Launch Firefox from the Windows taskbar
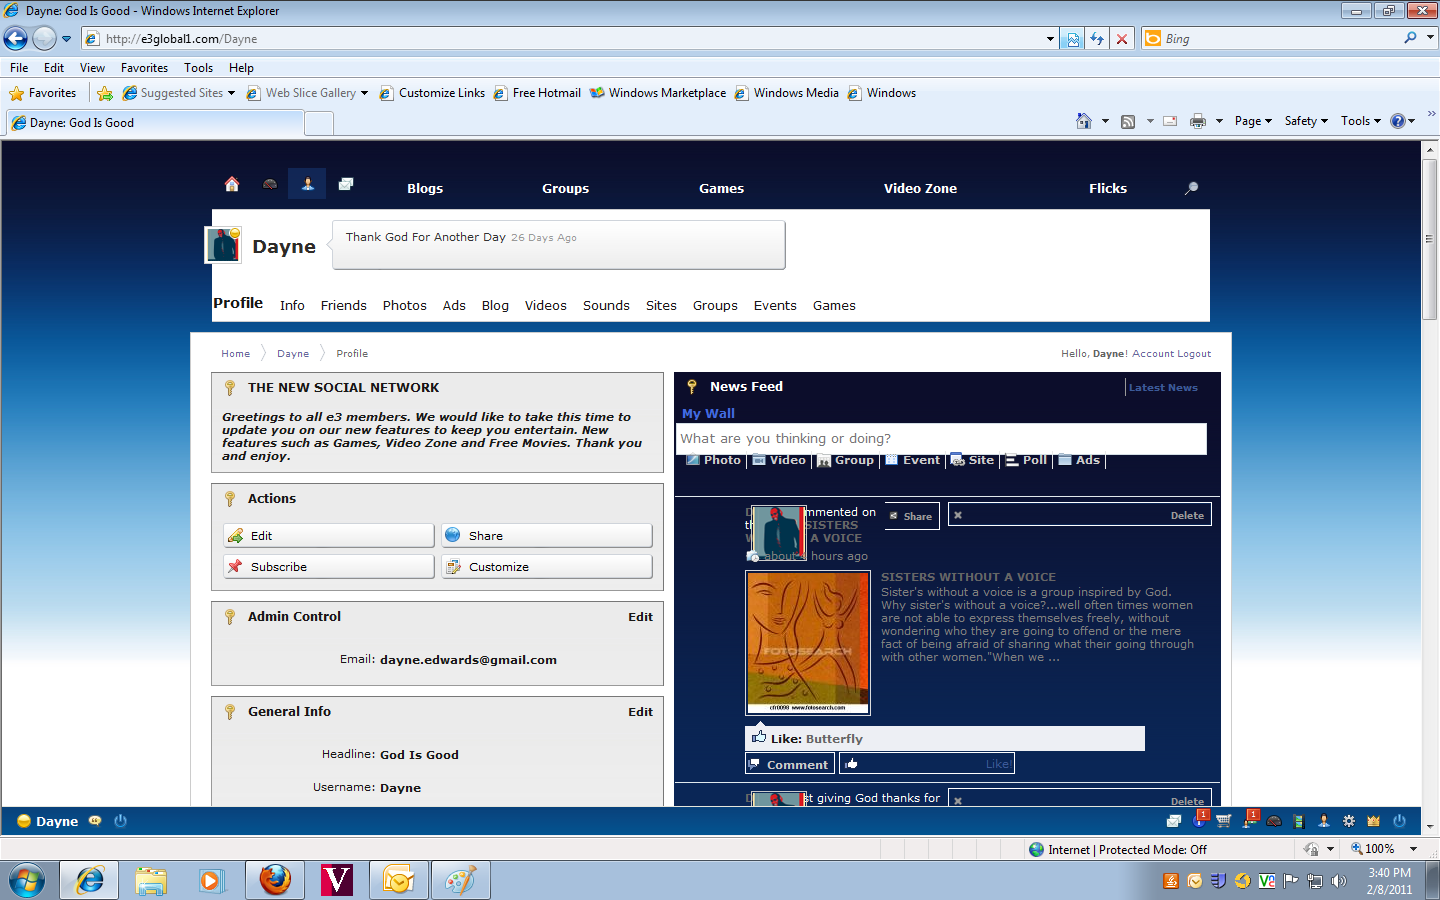The height and width of the screenshot is (900, 1440). (275, 880)
